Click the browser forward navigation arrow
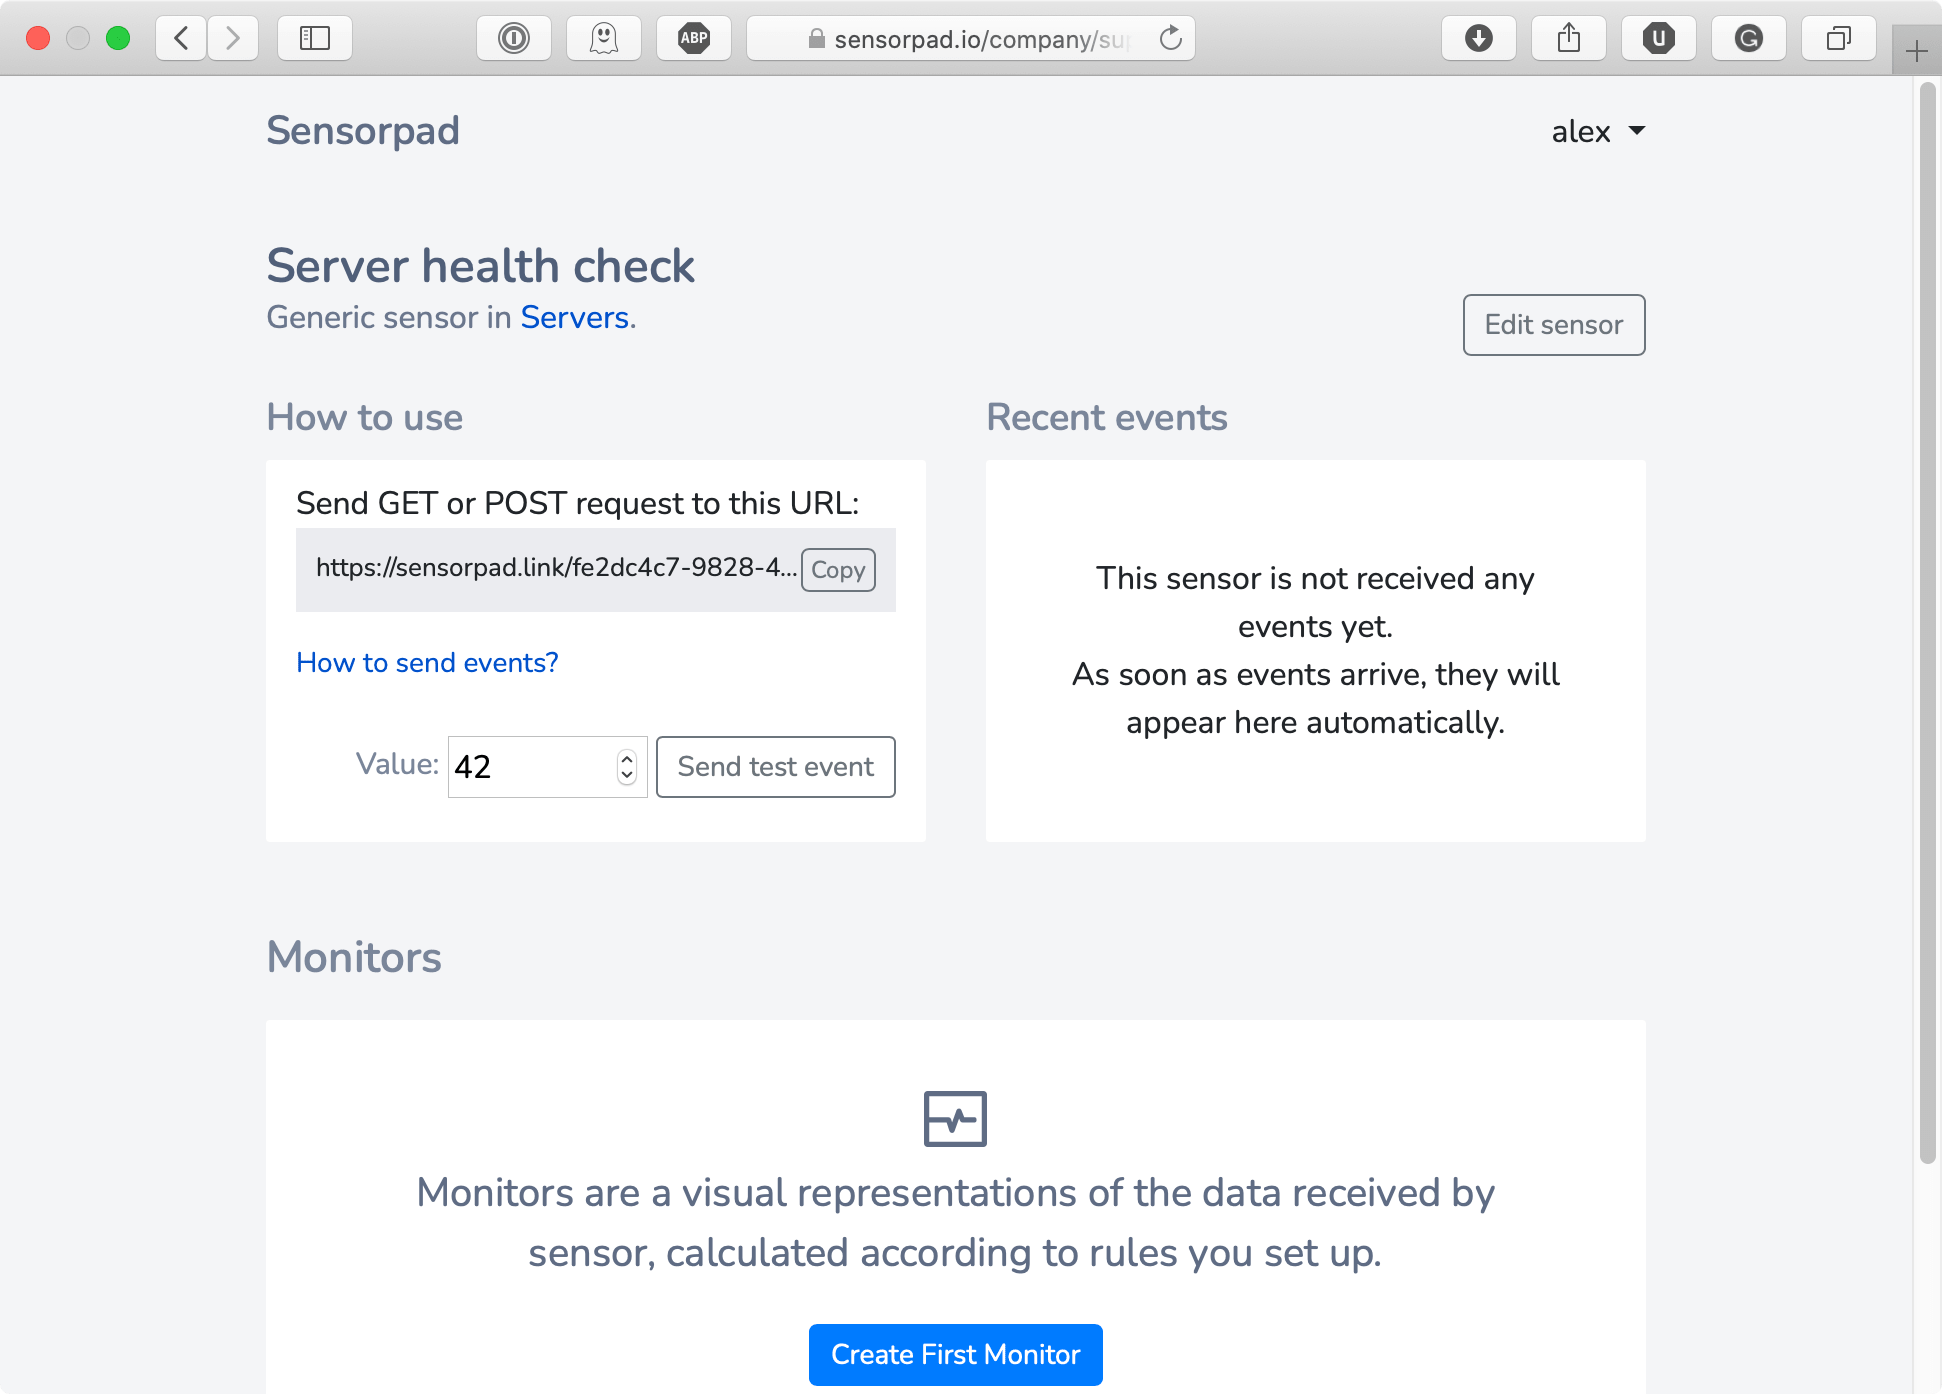 (x=232, y=39)
